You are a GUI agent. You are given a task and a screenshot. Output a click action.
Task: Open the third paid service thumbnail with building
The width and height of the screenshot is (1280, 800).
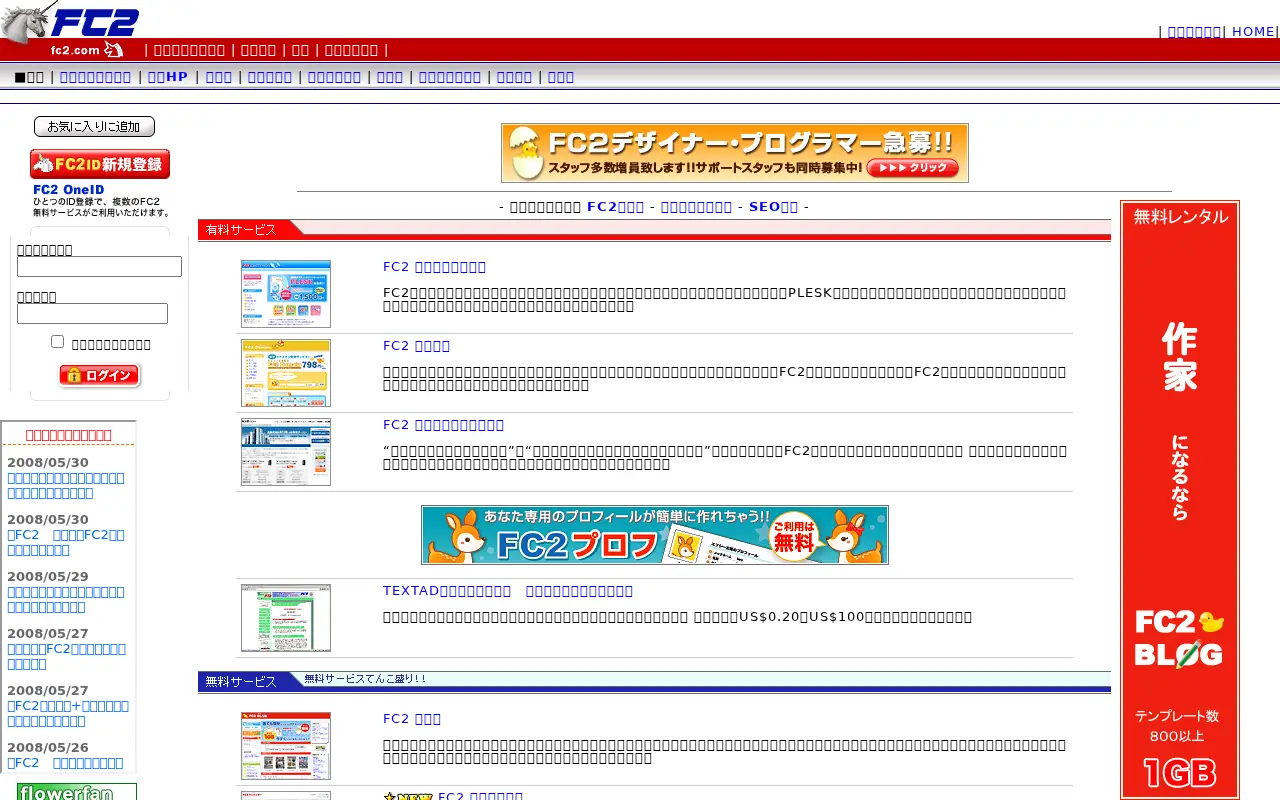286,452
